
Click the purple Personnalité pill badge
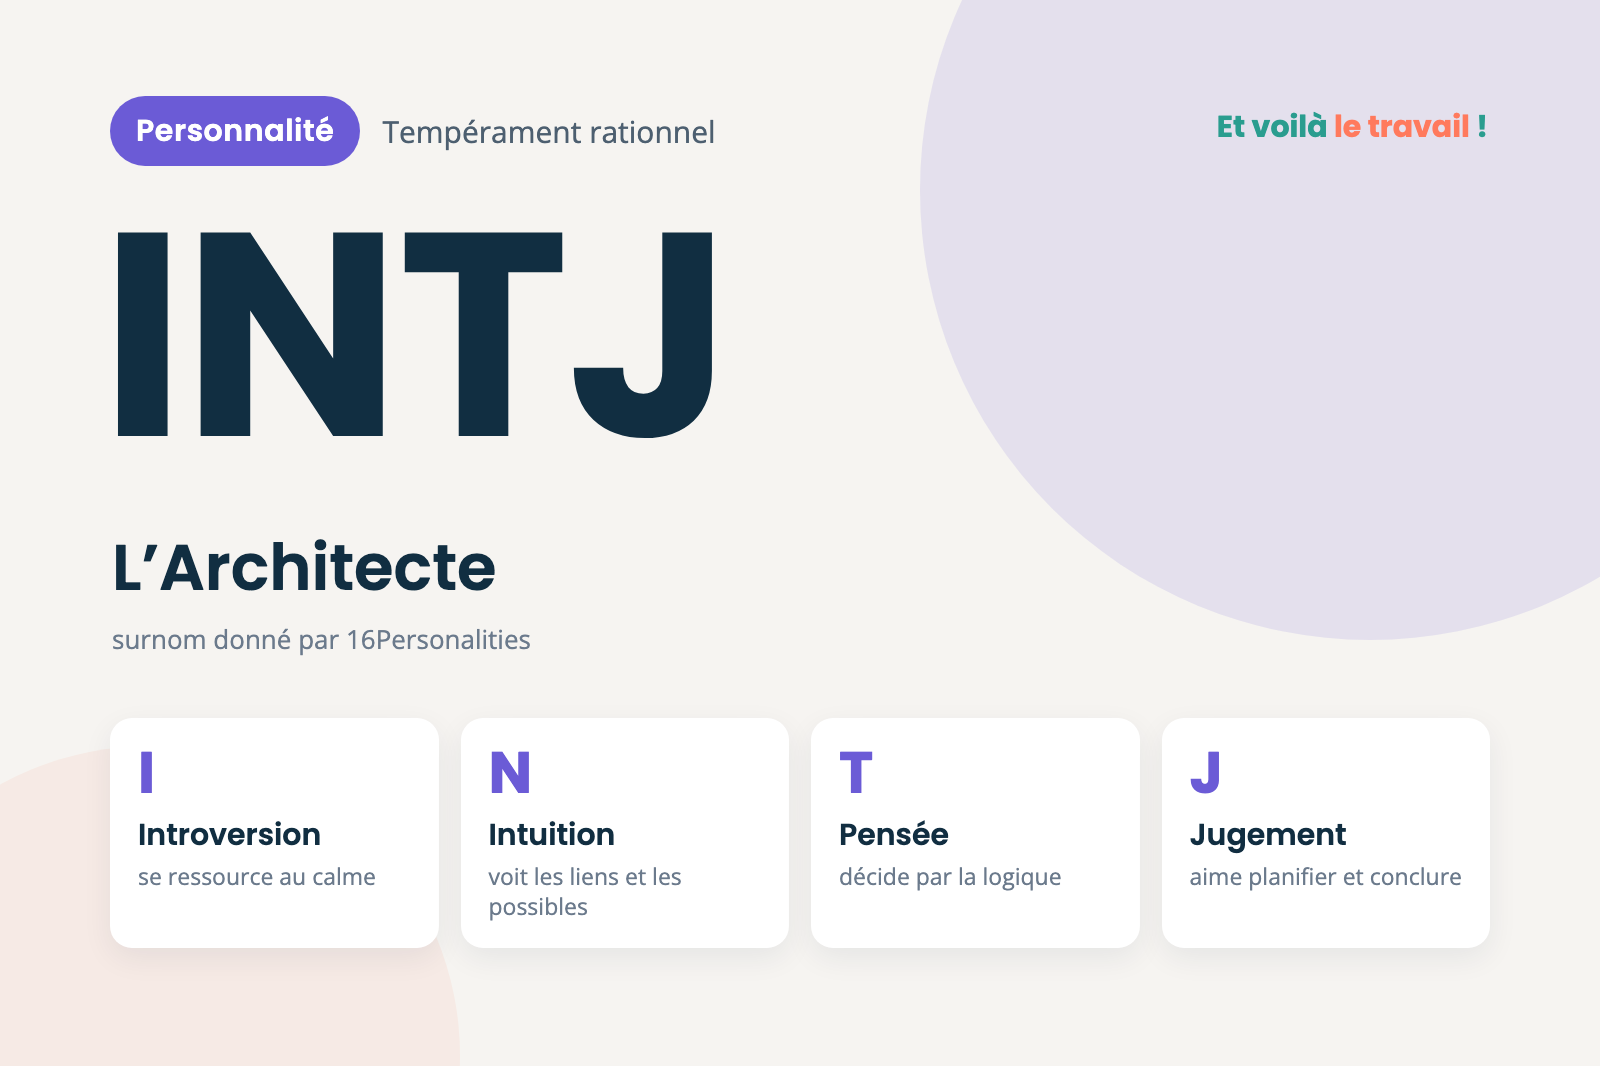(235, 131)
